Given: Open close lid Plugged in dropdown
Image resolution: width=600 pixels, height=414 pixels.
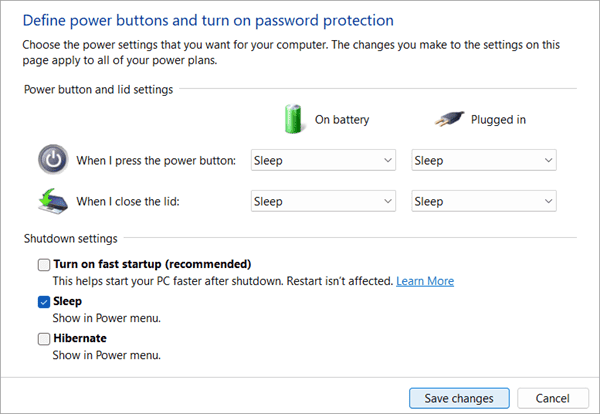Looking at the screenshot, I should pyautogui.click(x=484, y=201).
